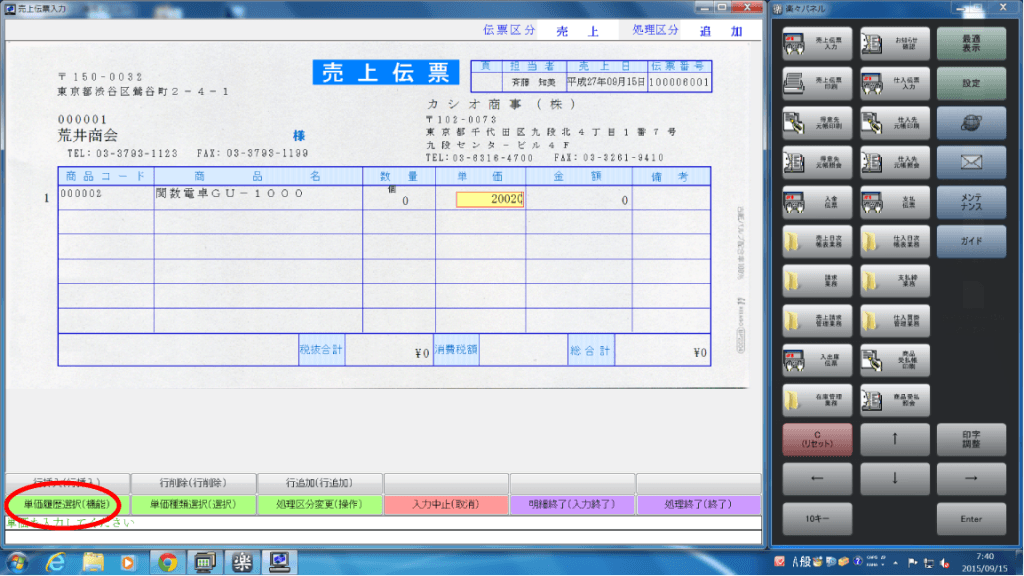
Task: Open 設定 in the 楽々パネル
Action: [971, 83]
